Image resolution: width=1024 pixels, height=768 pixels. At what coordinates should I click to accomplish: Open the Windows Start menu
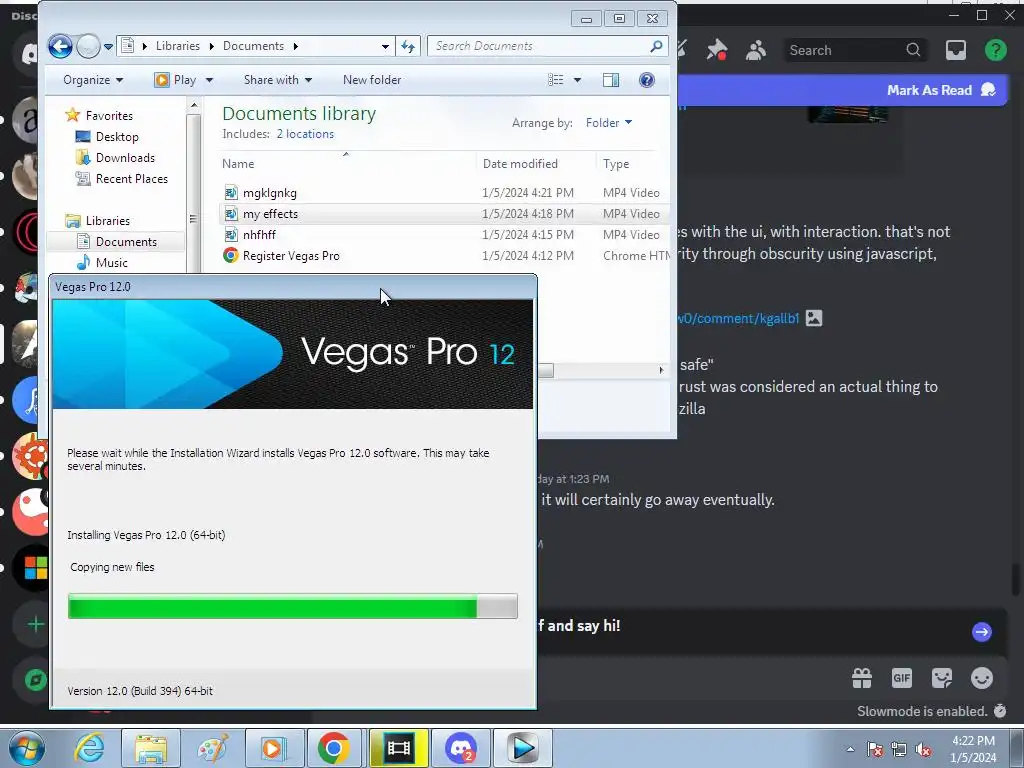click(27, 748)
